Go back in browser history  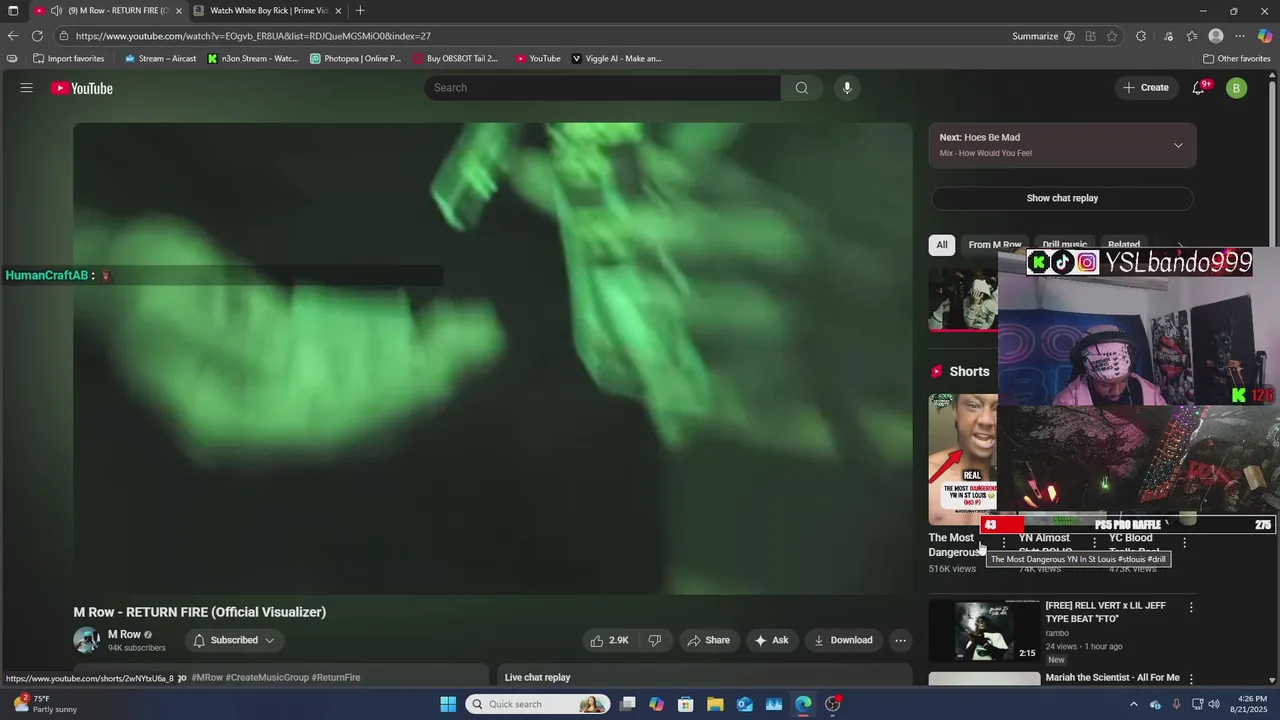(13, 36)
